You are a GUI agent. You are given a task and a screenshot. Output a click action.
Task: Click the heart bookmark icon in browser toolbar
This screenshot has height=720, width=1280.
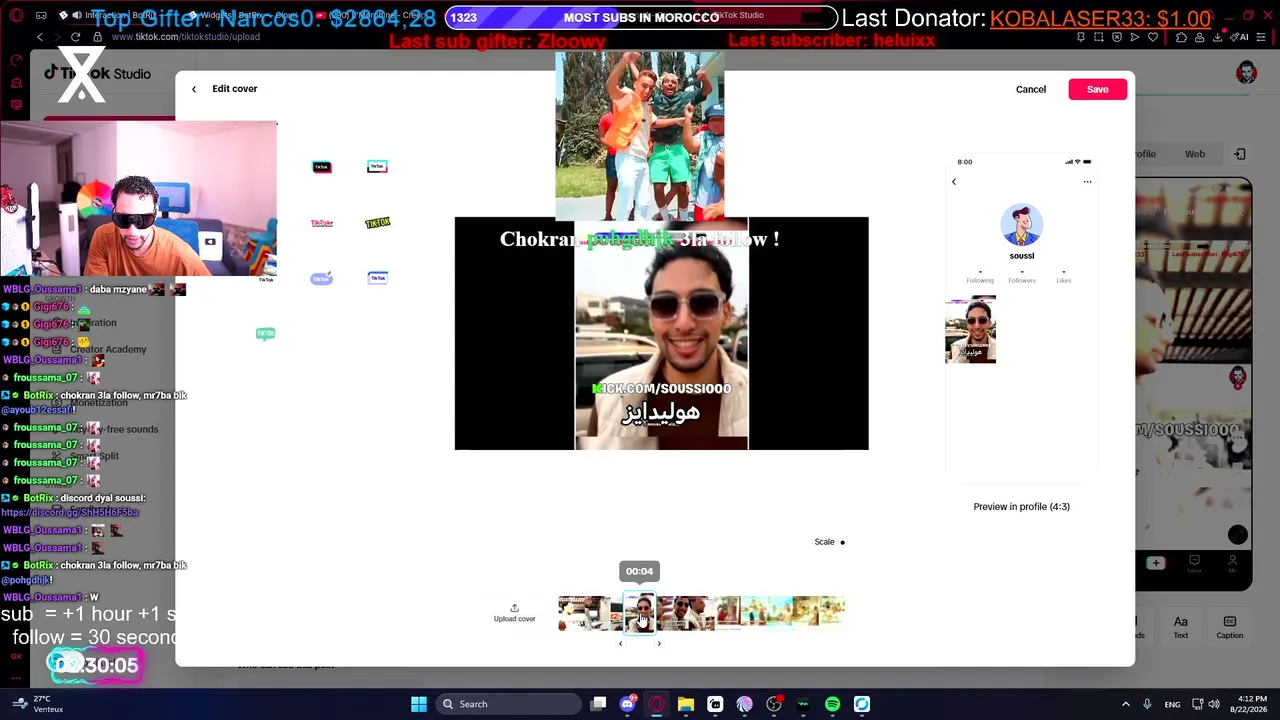point(1153,37)
